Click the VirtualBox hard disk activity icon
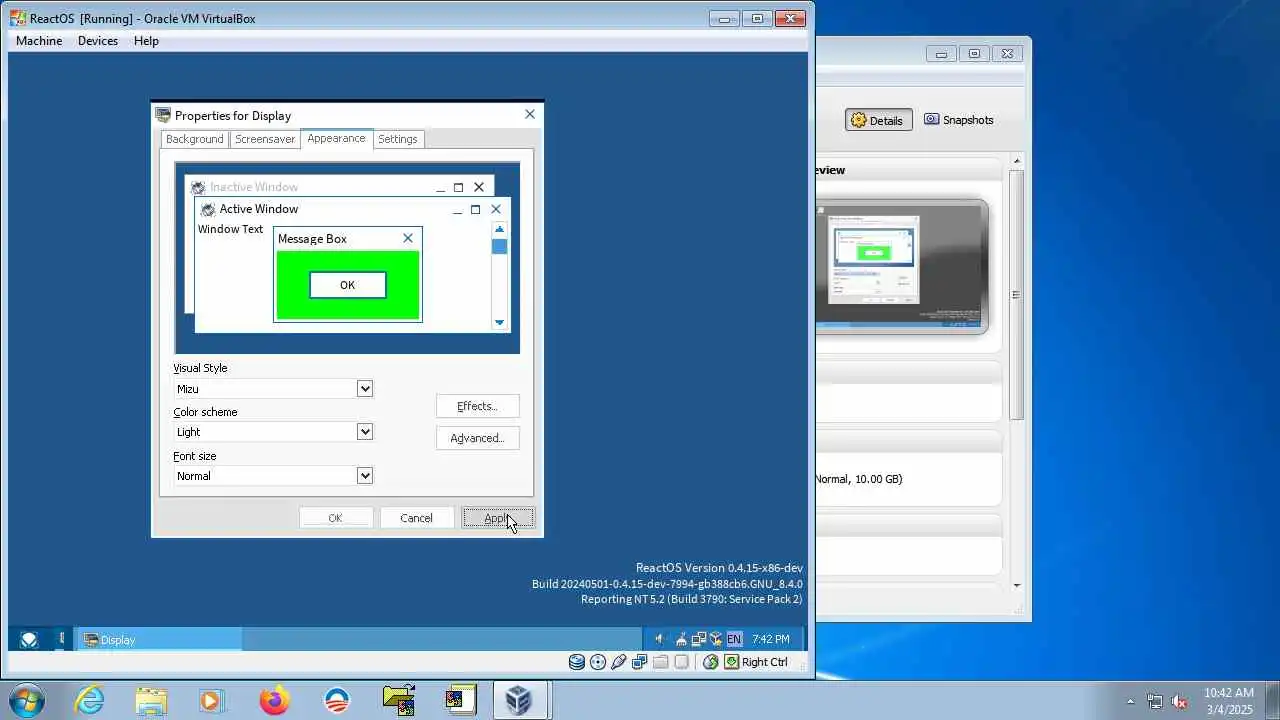This screenshot has height=720, width=1280. [577, 662]
